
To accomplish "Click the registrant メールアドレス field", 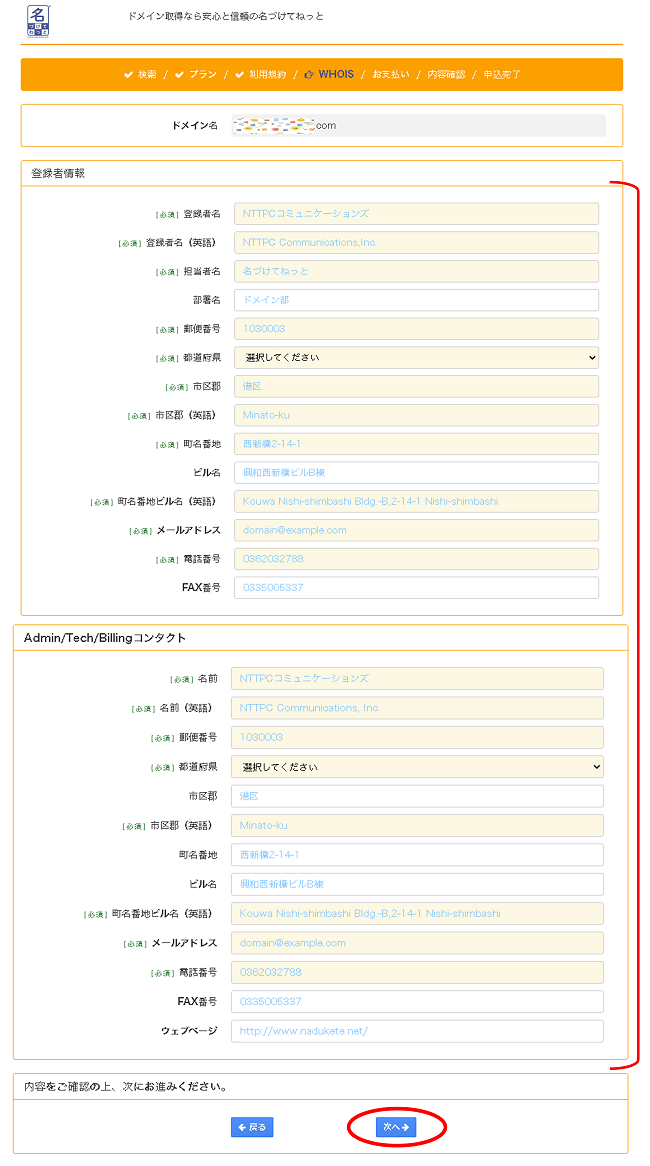I will [x=416, y=530].
